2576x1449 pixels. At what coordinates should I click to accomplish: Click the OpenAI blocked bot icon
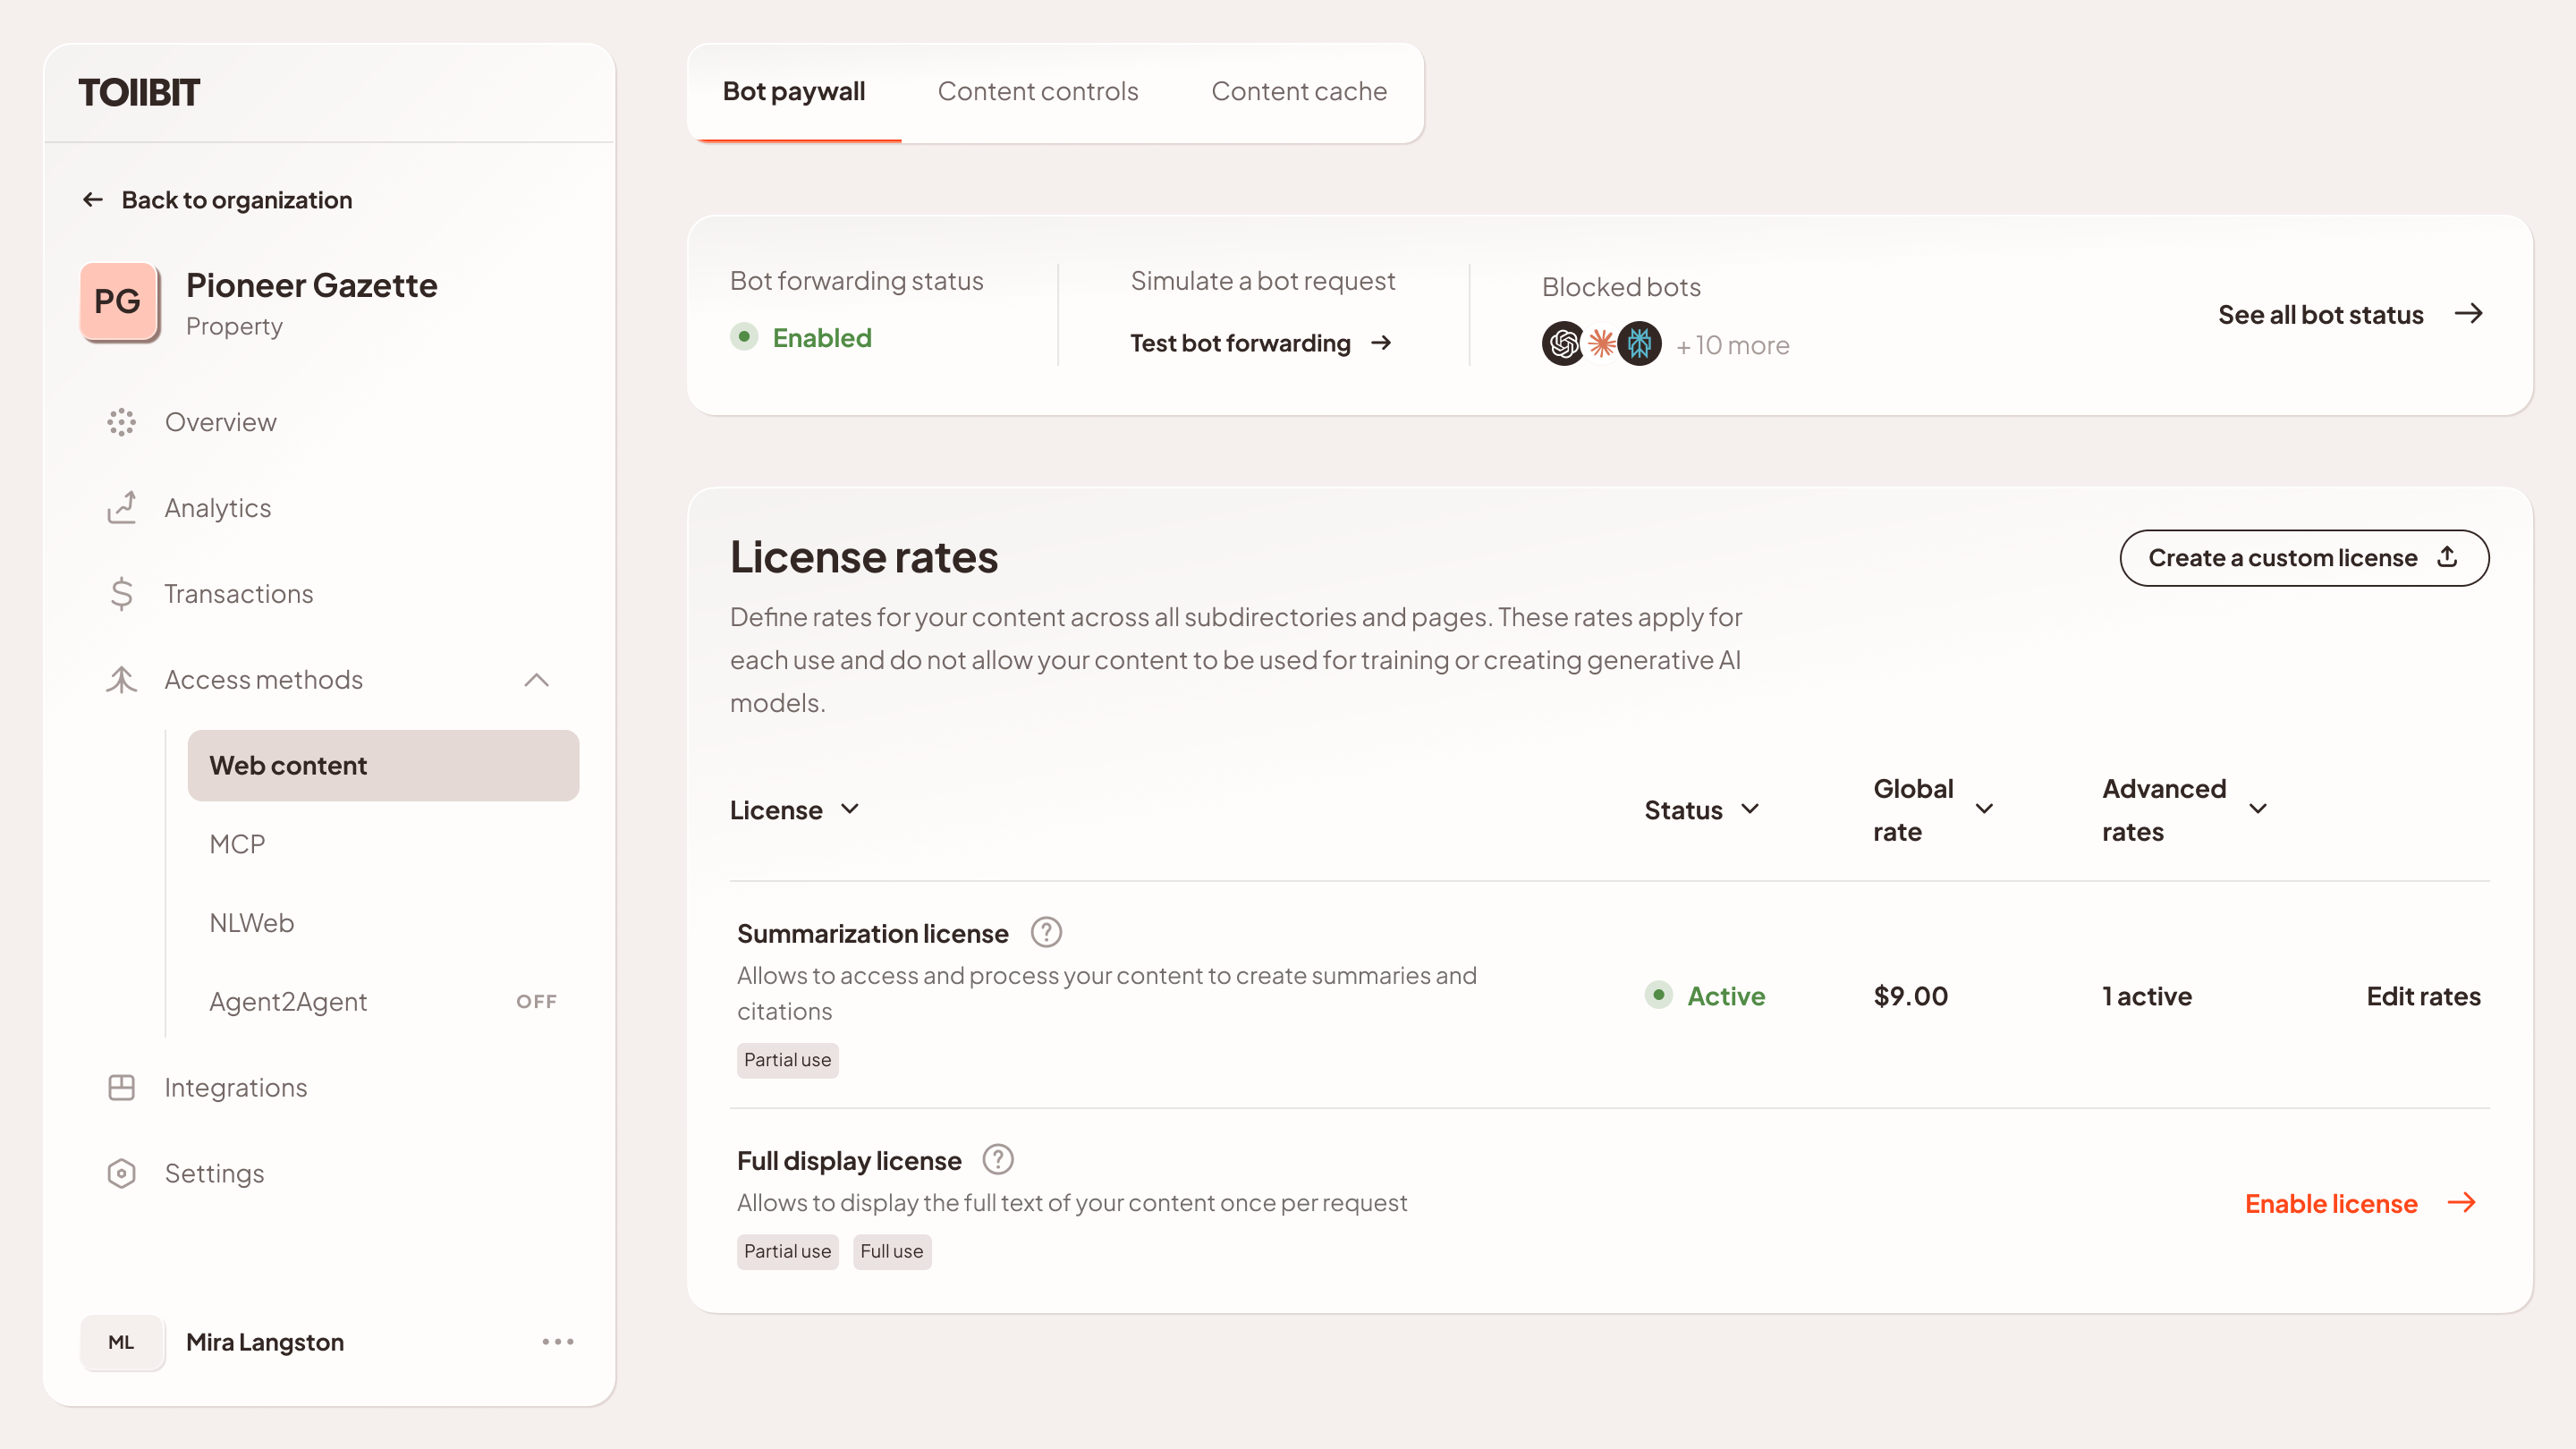coord(1563,344)
